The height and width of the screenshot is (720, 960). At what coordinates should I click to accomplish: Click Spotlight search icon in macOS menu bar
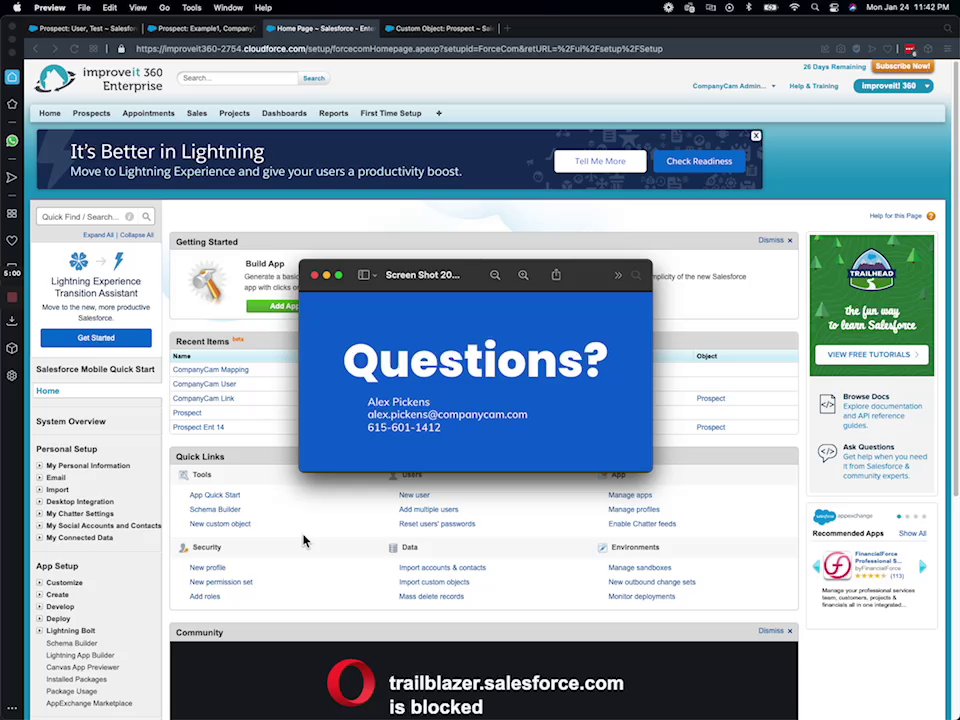pos(815,7)
